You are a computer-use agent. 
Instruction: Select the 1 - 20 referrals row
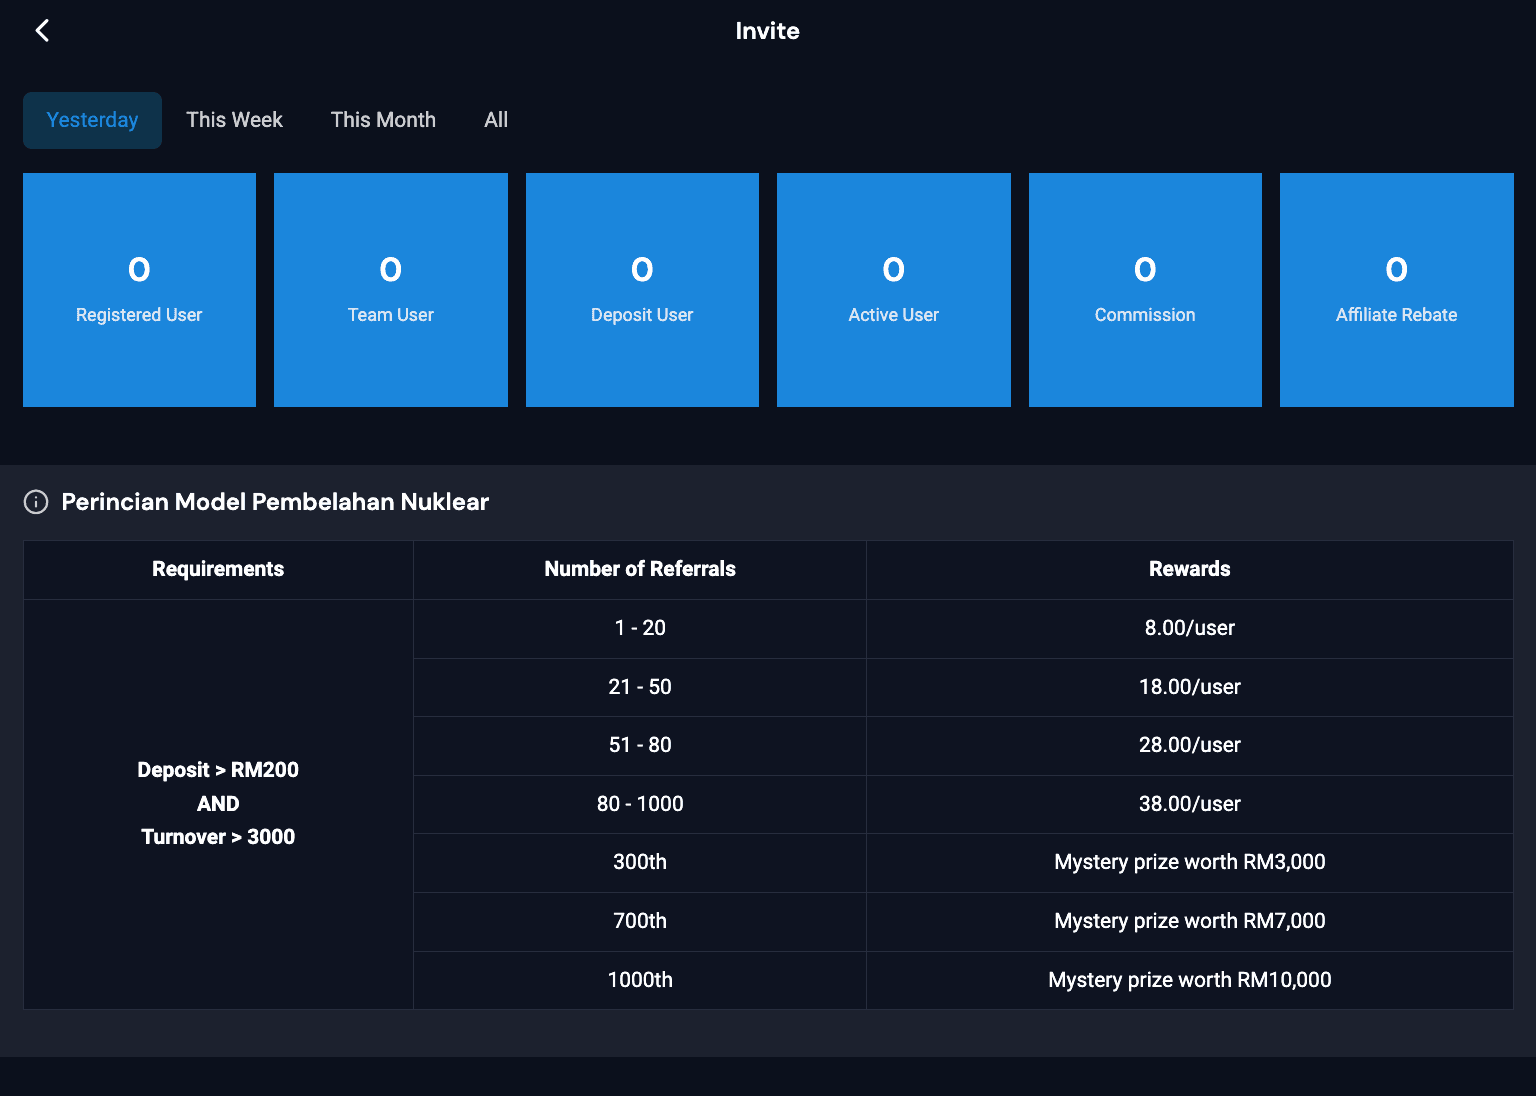[640, 628]
